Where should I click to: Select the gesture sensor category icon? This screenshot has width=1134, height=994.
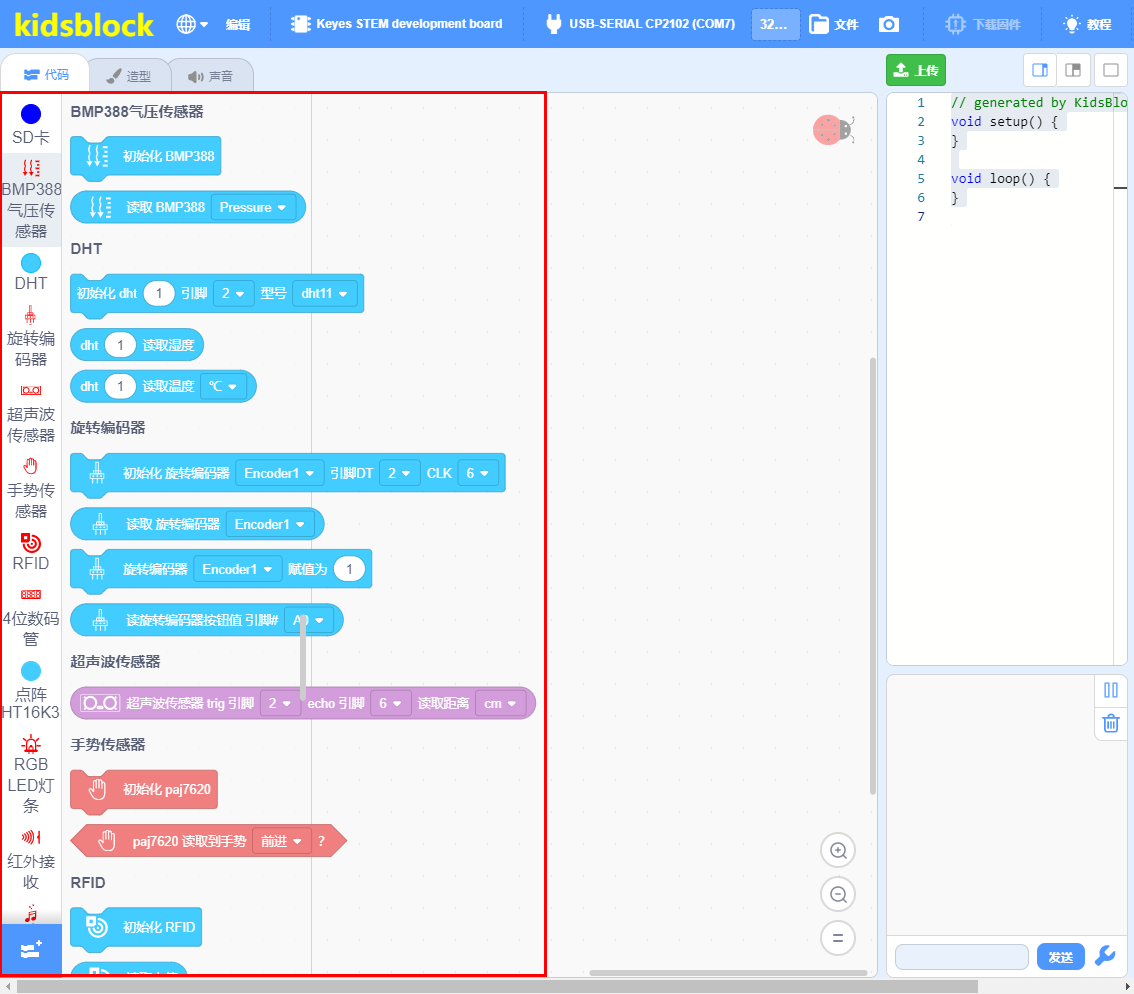pyautogui.click(x=30, y=466)
